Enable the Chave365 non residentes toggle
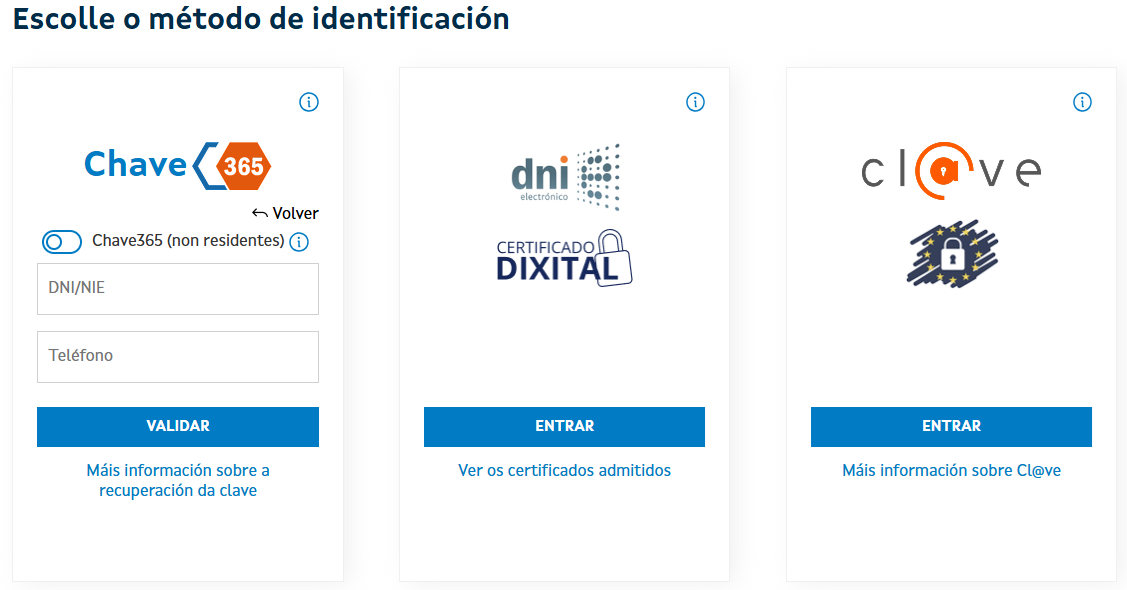The height and width of the screenshot is (590, 1127). click(x=62, y=242)
